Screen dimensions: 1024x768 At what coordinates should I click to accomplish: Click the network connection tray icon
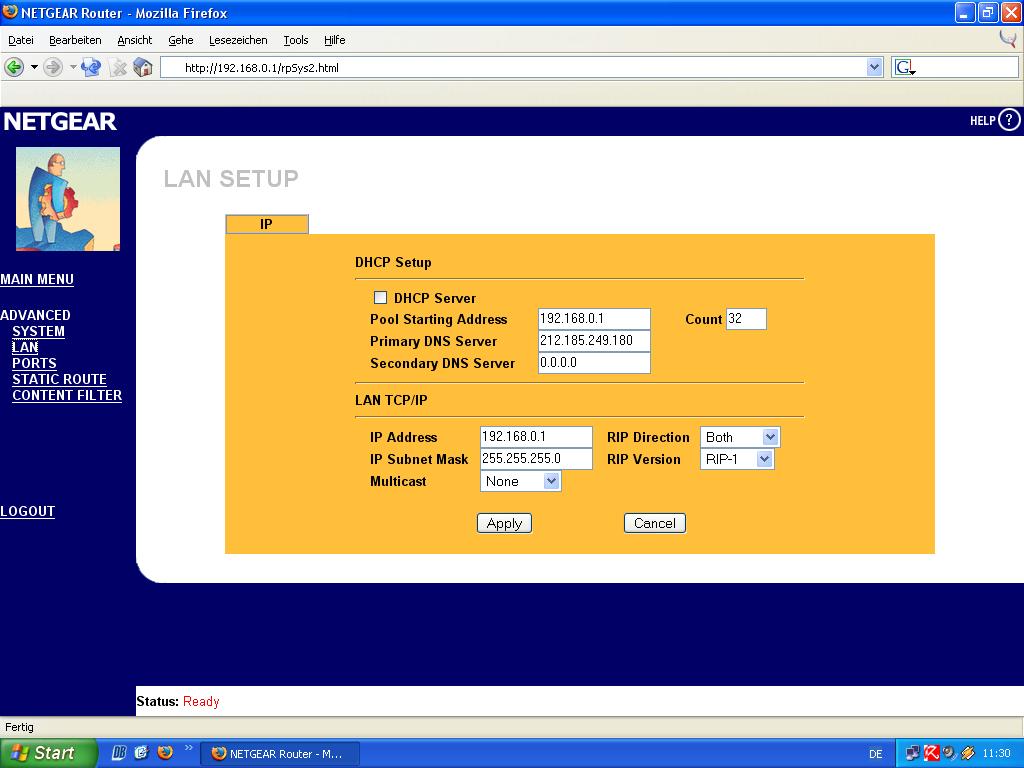coord(912,753)
